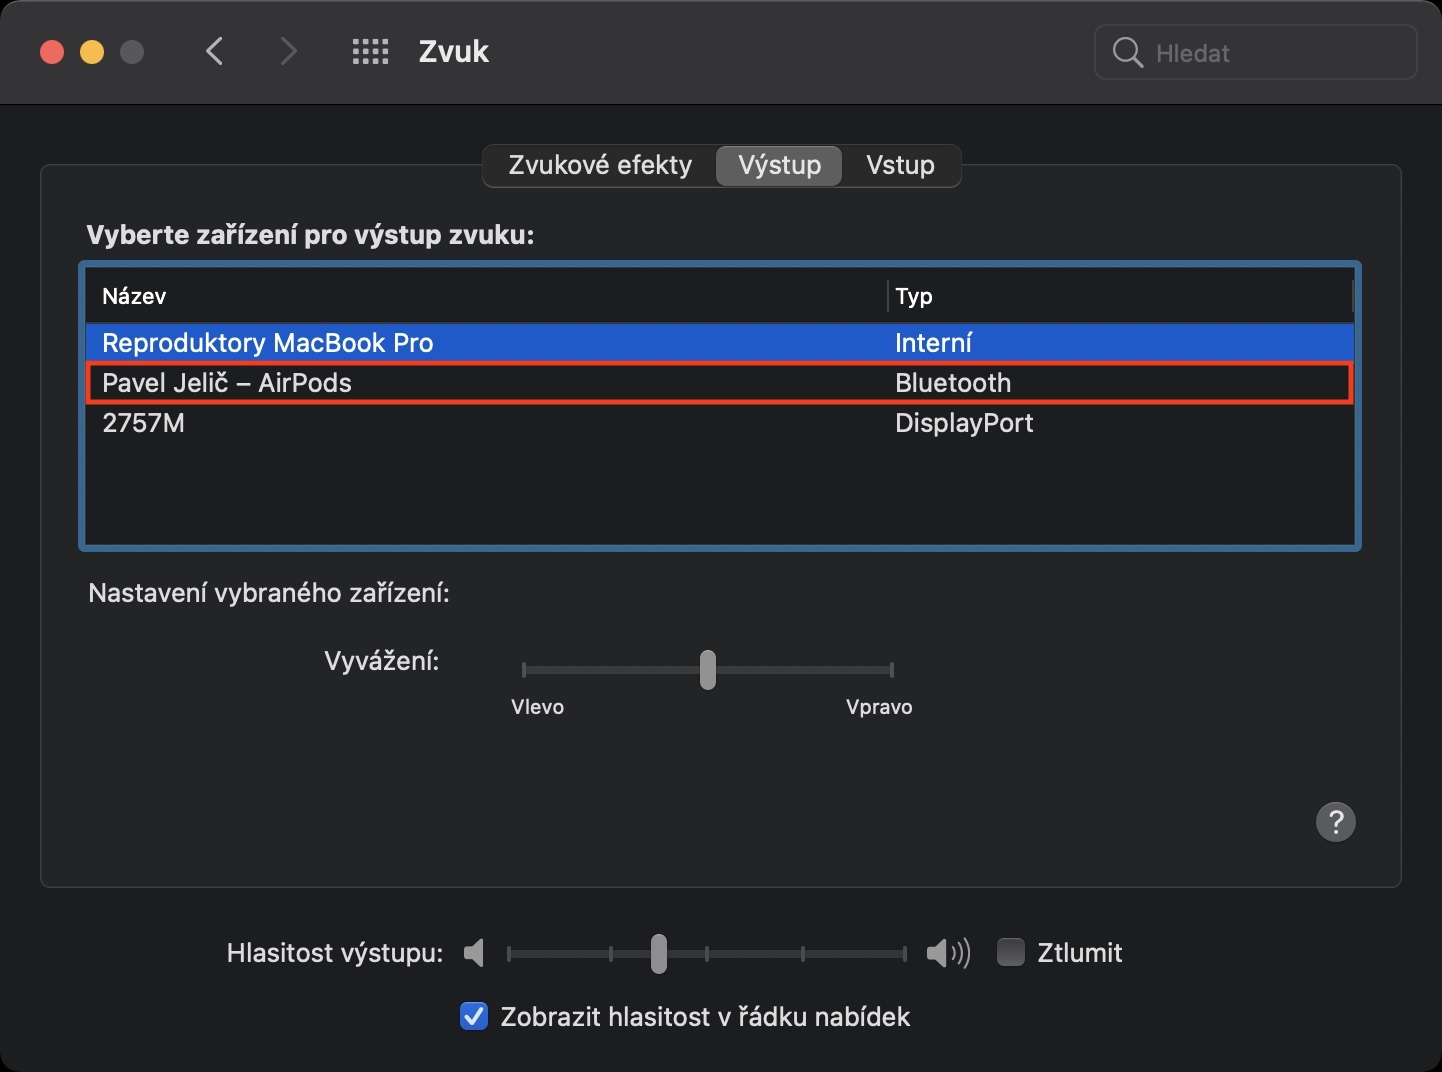Show all preferences grid icon
1442x1072 pixels.
click(370, 52)
